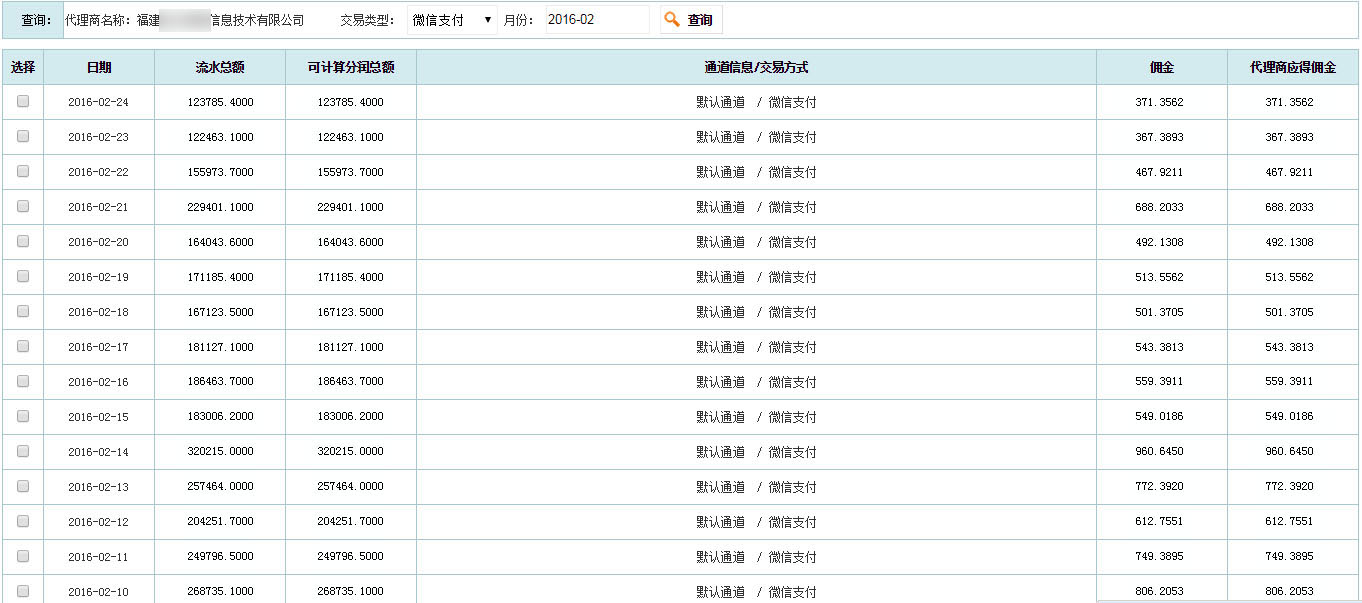
Task: Click the 查询 search button
Action: click(691, 20)
